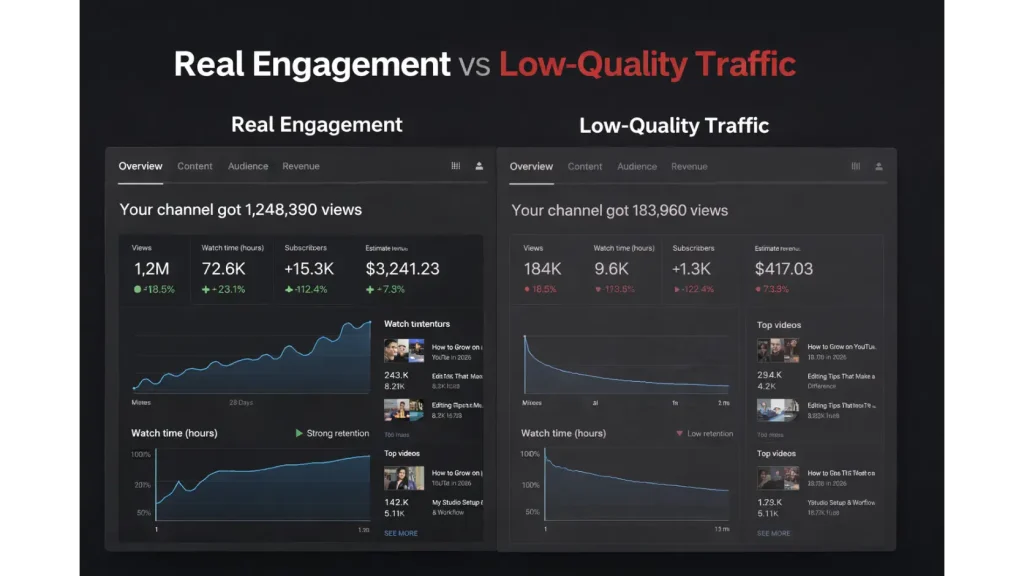Image resolution: width=1024 pixels, height=576 pixels.
Task: Open the 'How to Grow on' thumbnail under Watch section
Action: [404, 351]
